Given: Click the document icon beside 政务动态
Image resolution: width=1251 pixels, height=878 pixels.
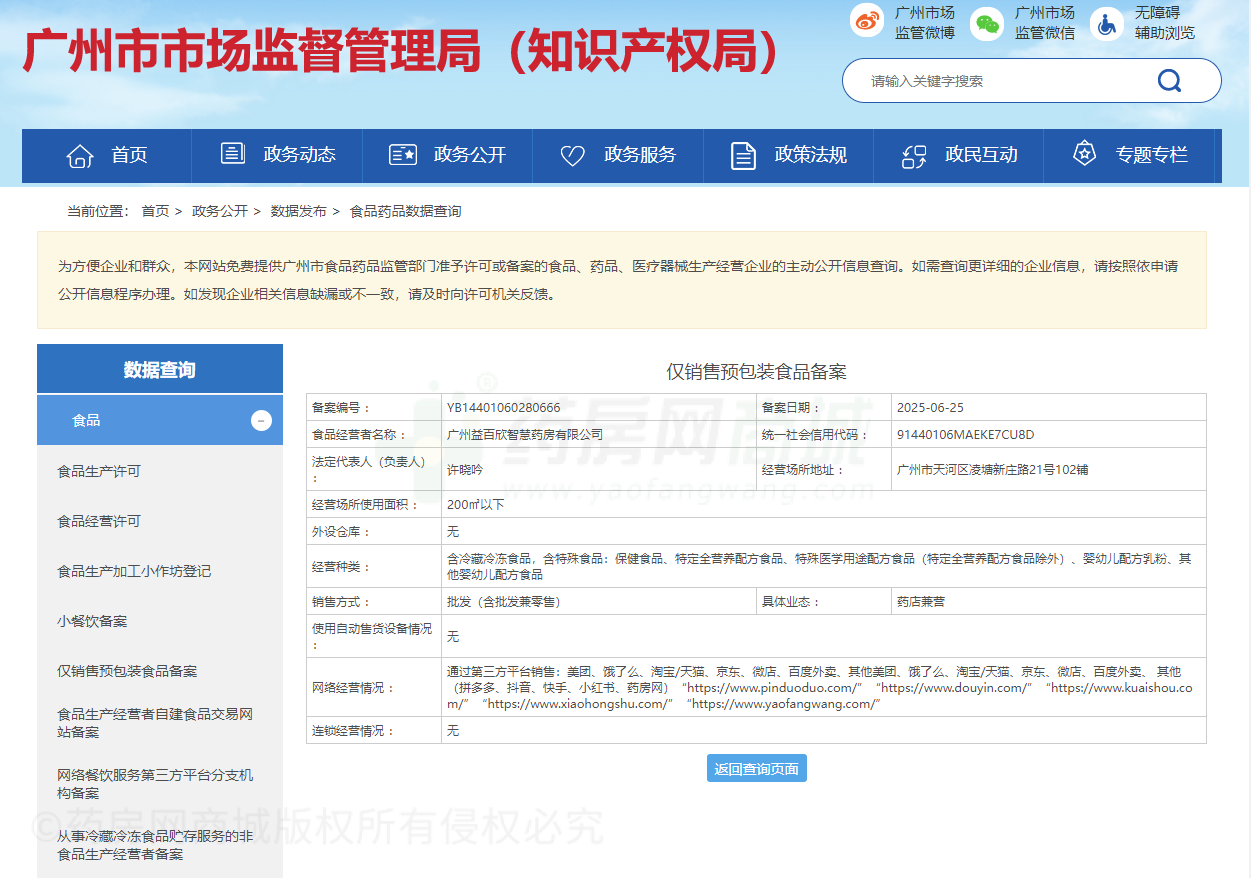Looking at the screenshot, I should [232, 154].
